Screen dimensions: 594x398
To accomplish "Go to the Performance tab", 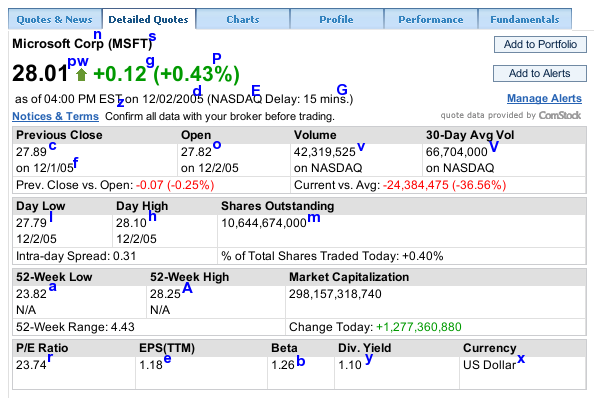I will (x=431, y=19).
